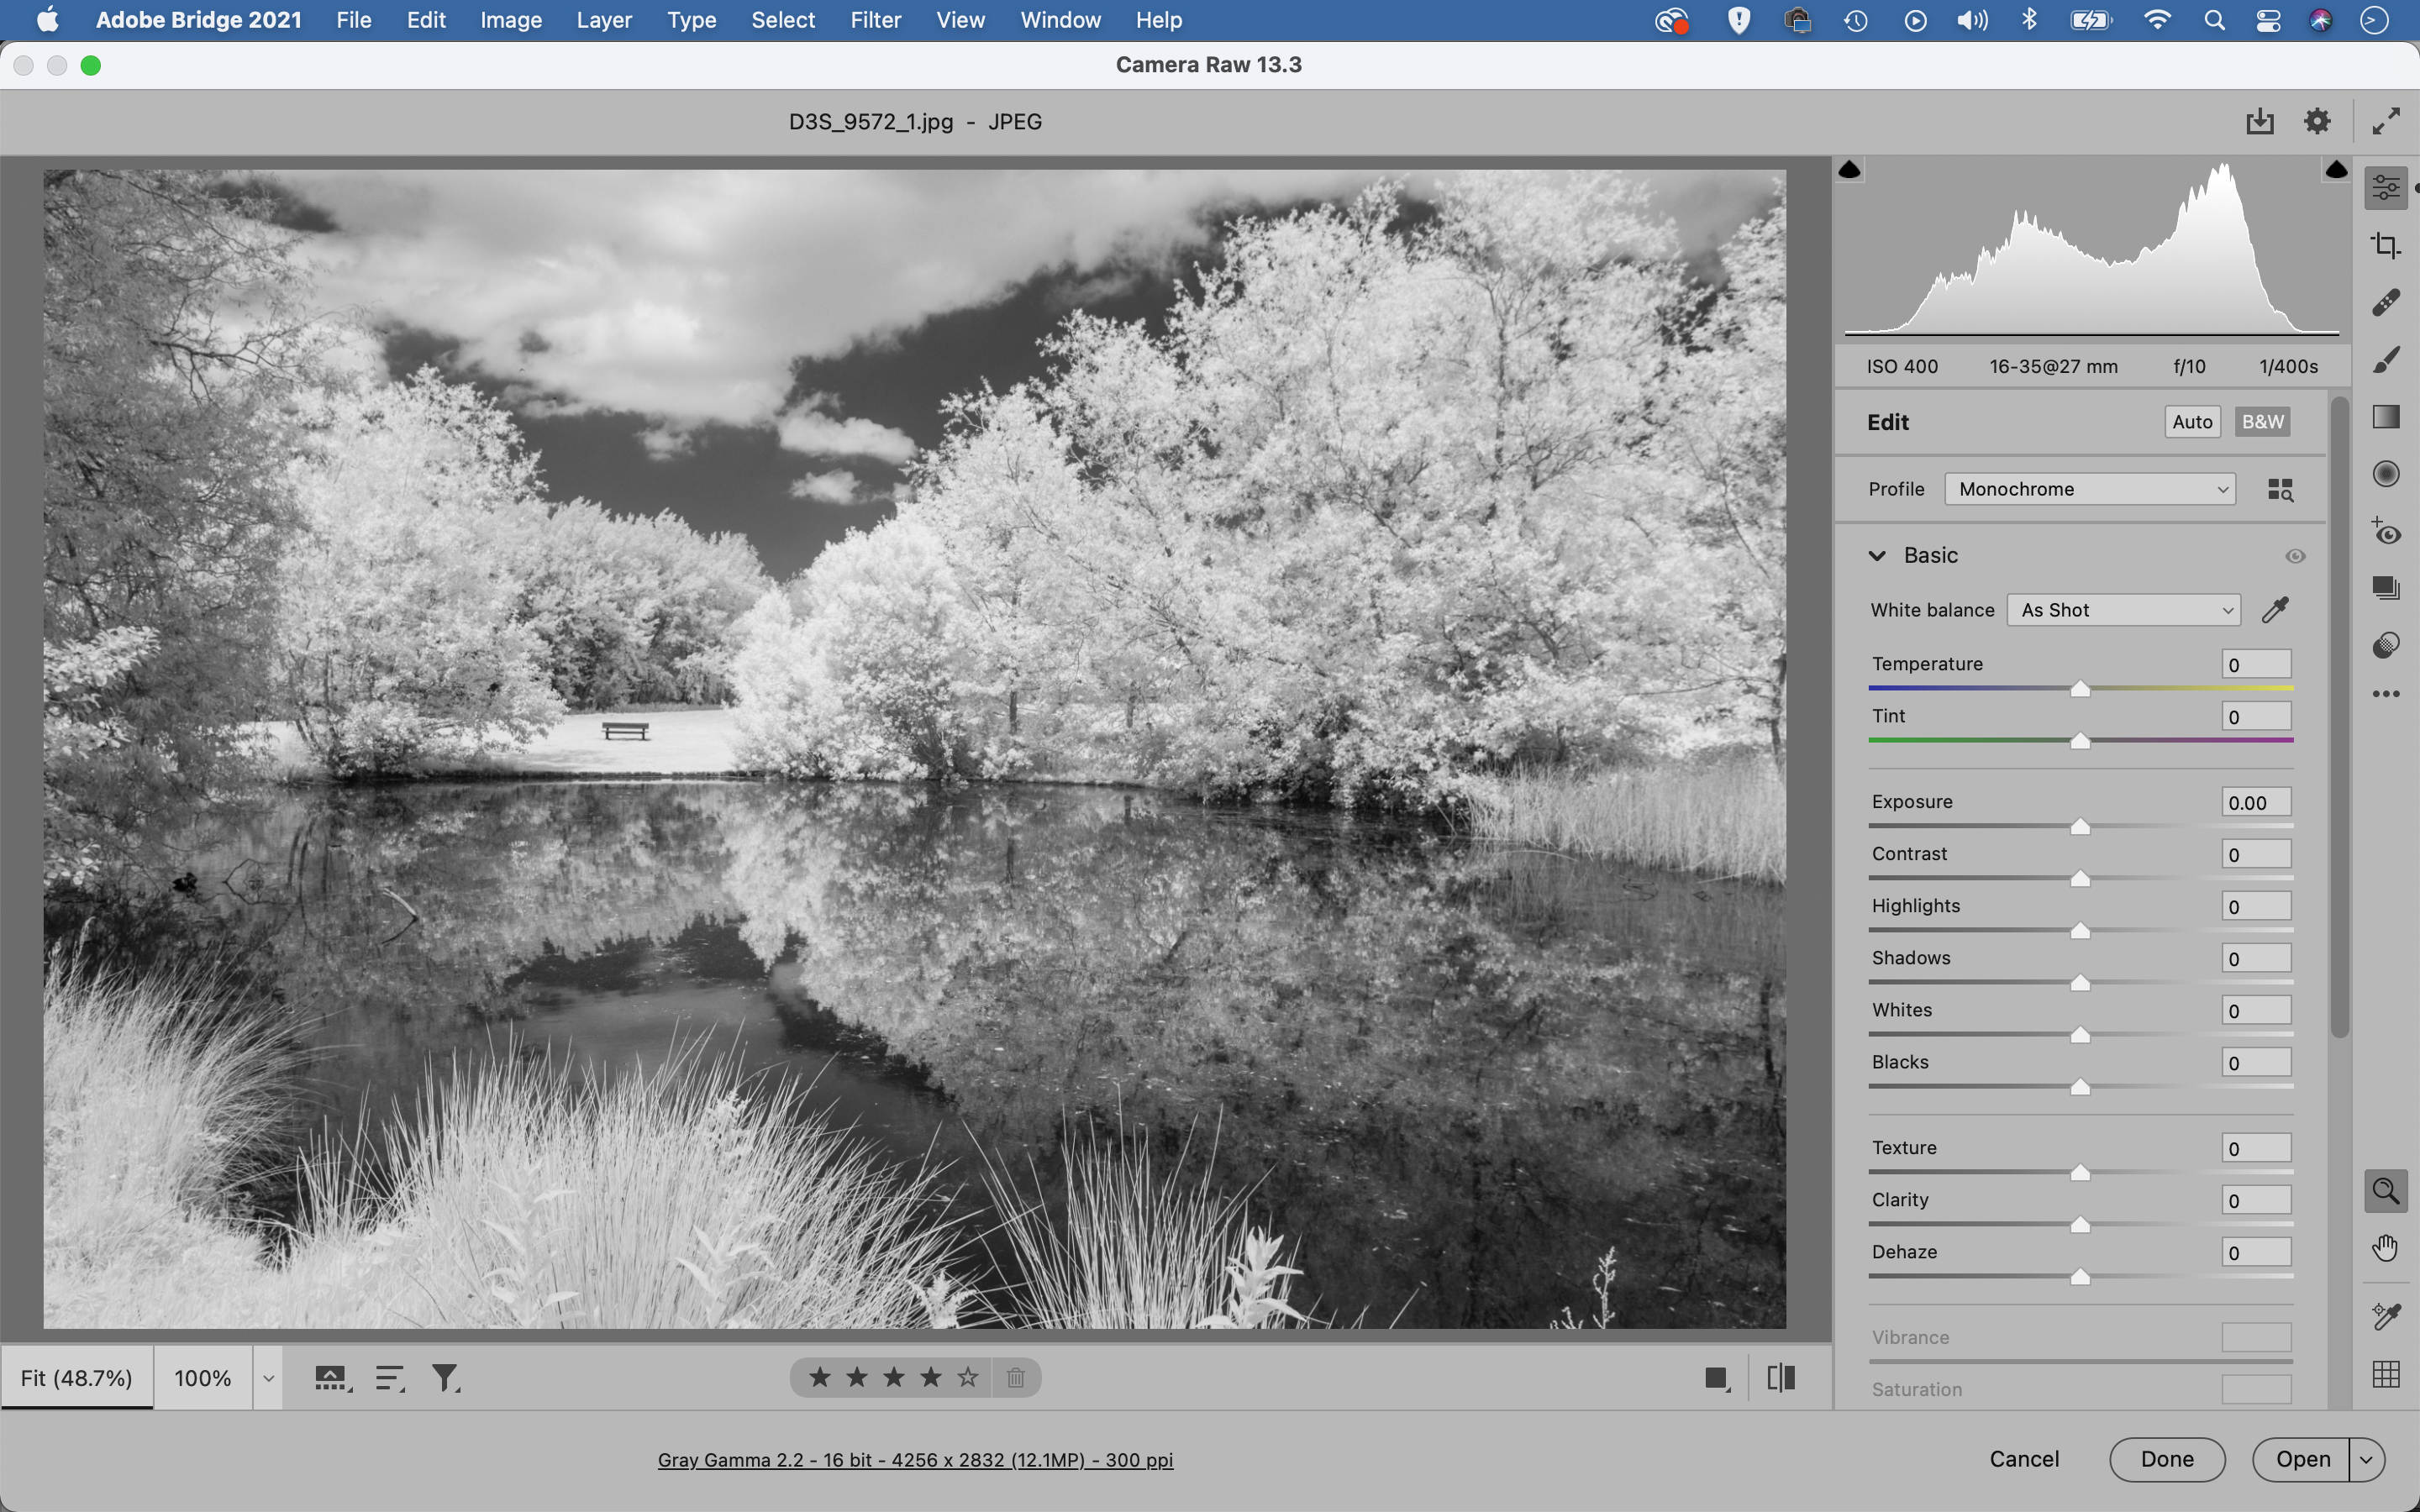Screen dimensions: 2420x1512
Task: Open the sort order icon
Action: 389,1378
